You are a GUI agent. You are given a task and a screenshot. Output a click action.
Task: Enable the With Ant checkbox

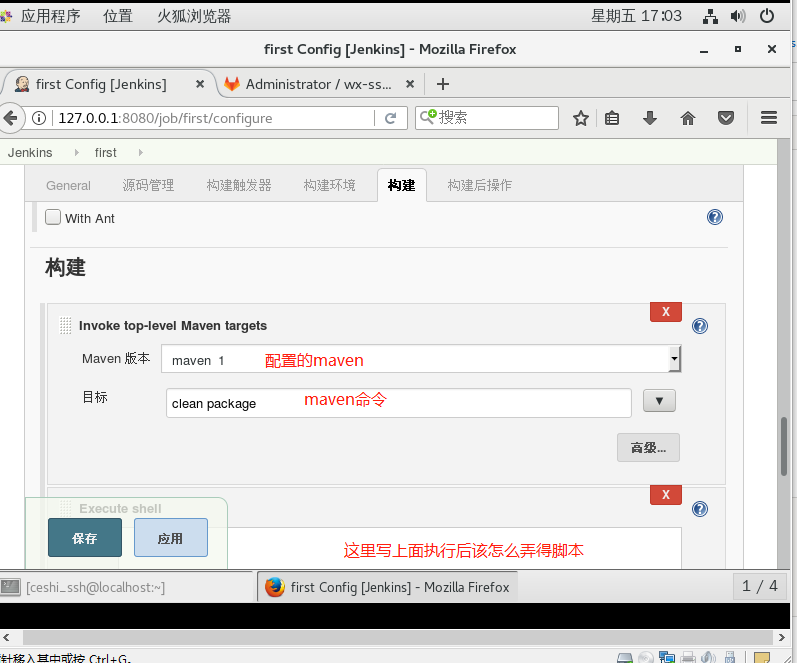53,217
